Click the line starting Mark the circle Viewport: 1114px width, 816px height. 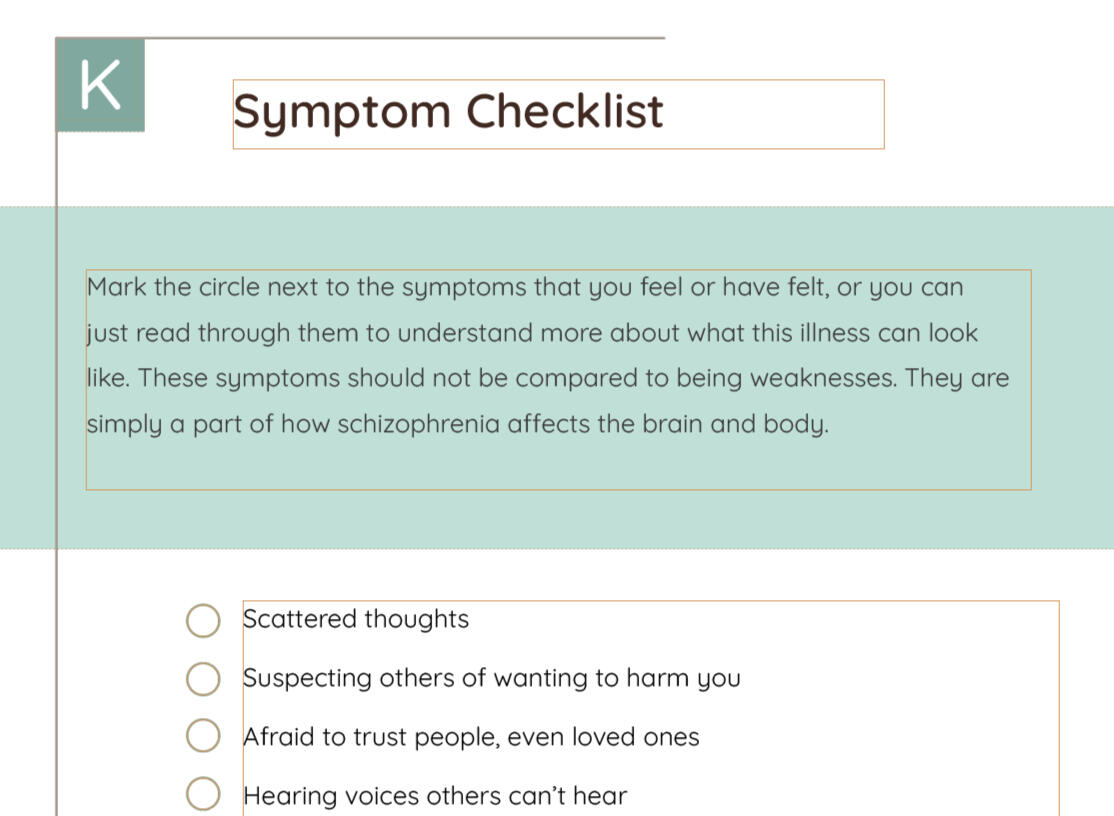(525, 288)
